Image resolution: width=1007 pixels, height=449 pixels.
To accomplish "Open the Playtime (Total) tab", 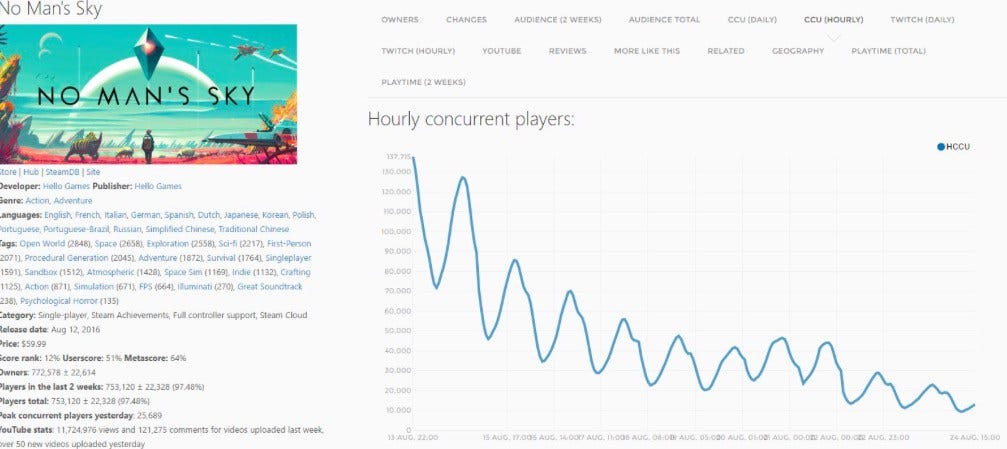I will [x=888, y=51].
